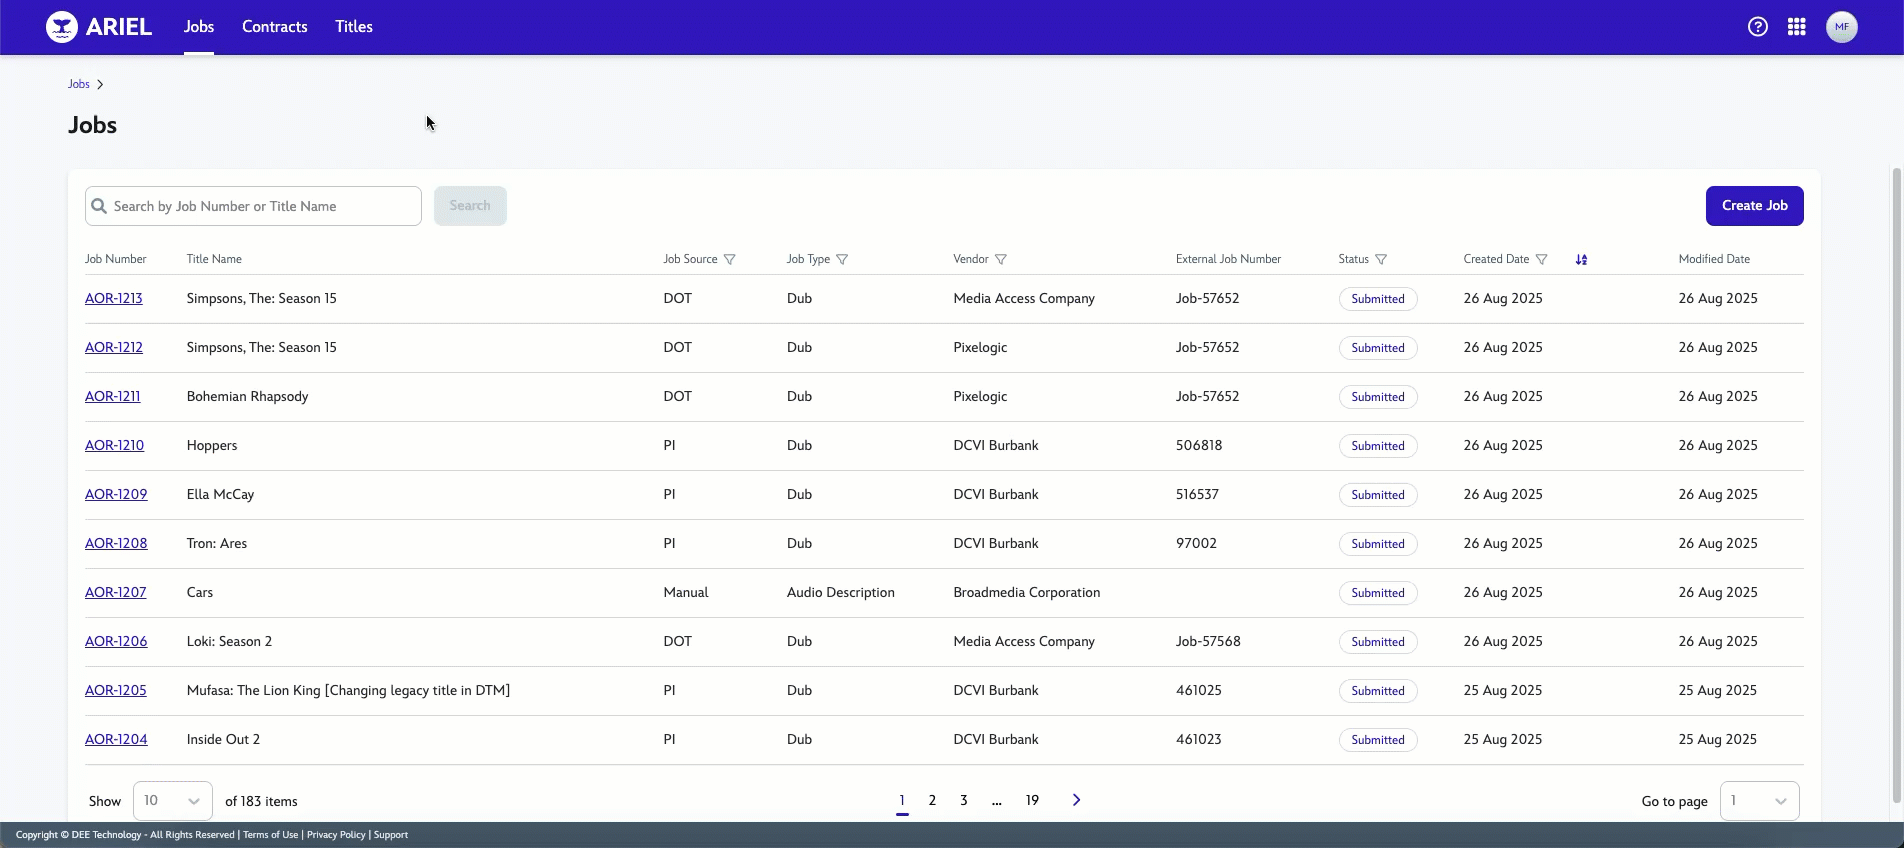1904x848 pixels.
Task: Click the Job Type filter icon
Action: [842, 260]
